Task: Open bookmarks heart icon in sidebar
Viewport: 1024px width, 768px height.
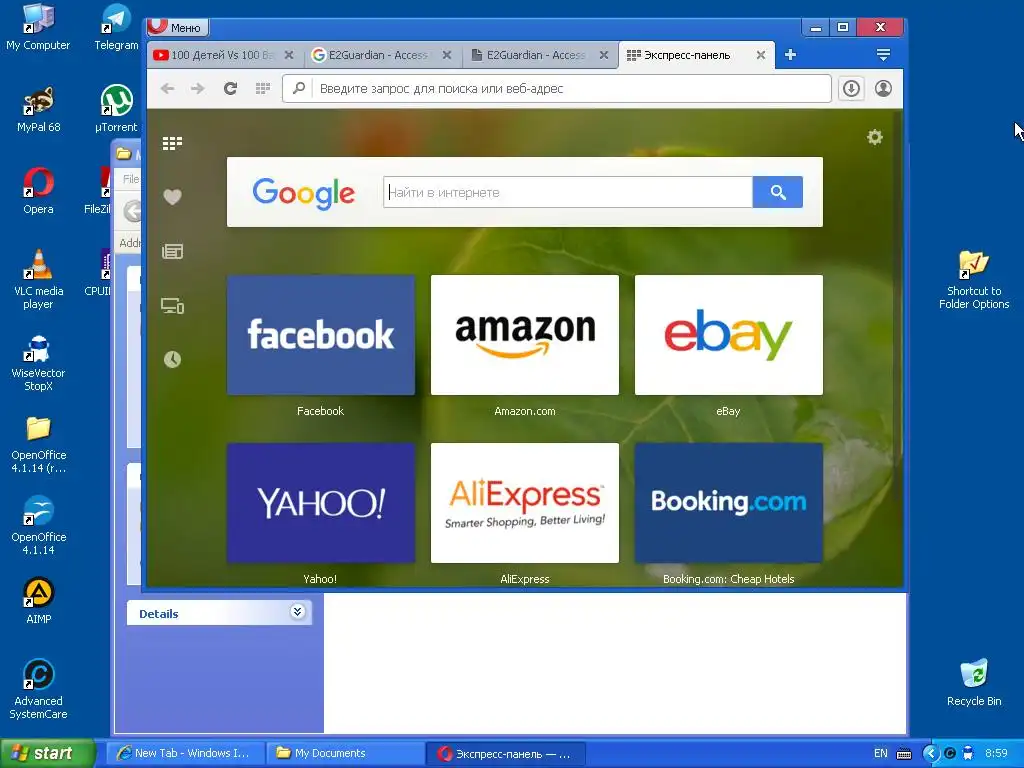Action: click(172, 197)
